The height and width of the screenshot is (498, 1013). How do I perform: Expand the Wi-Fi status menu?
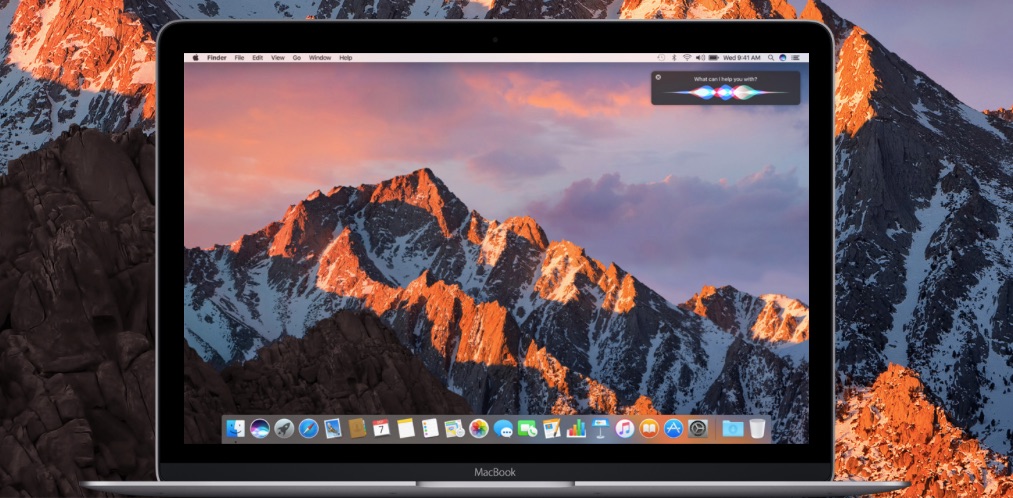coord(687,58)
